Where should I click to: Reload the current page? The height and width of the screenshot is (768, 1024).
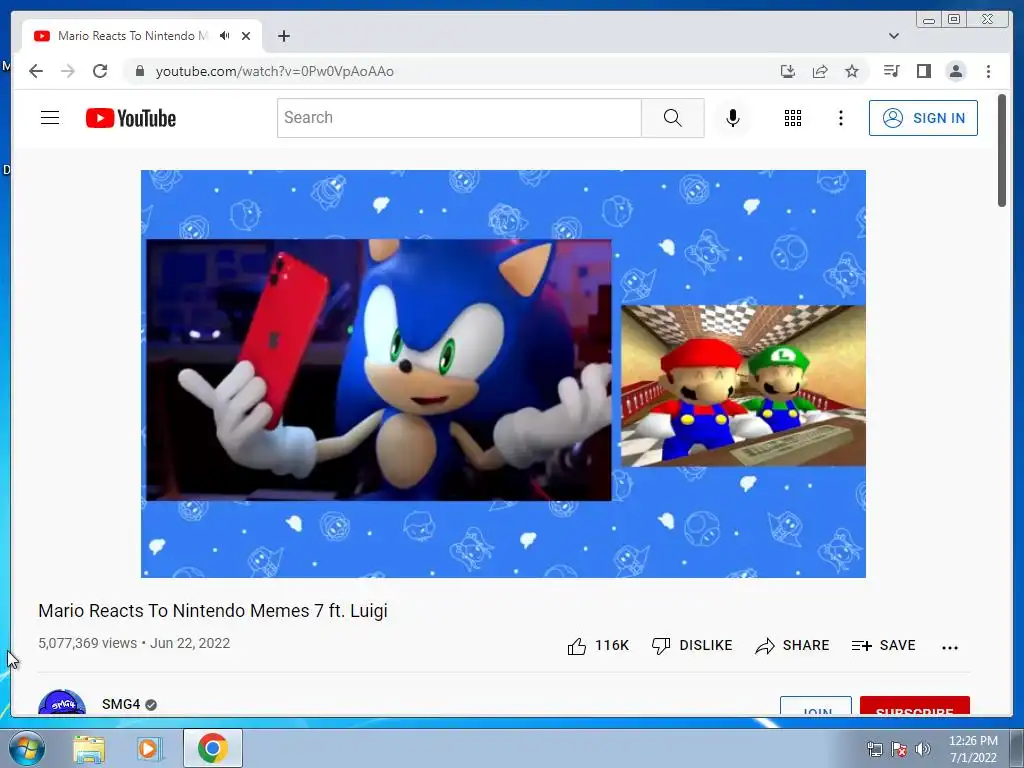coord(100,71)
